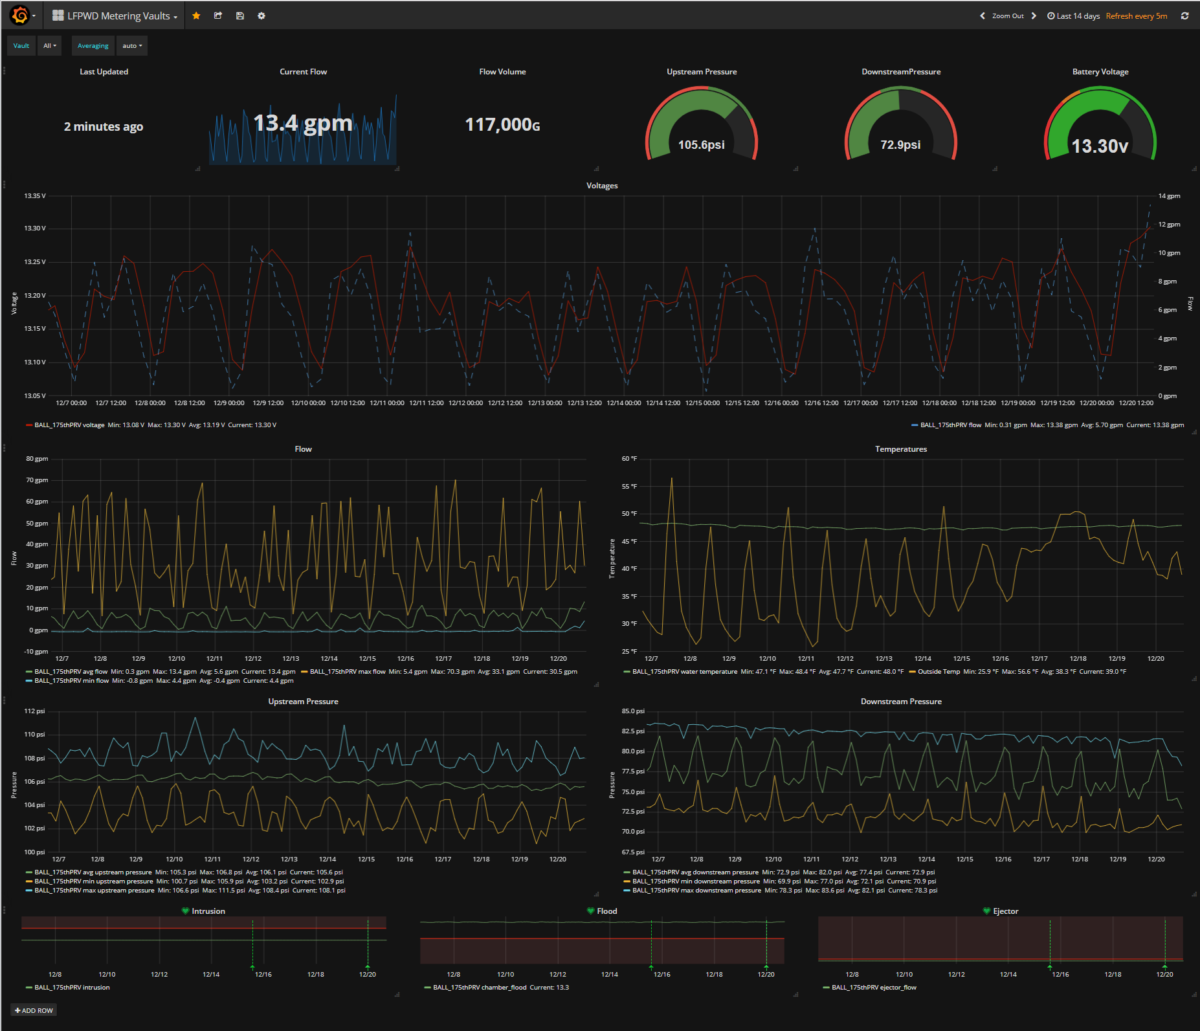Open the Grafana logo side menu
The width and height of the screenshot is (1200, 1031).
[x=18, y=15]
